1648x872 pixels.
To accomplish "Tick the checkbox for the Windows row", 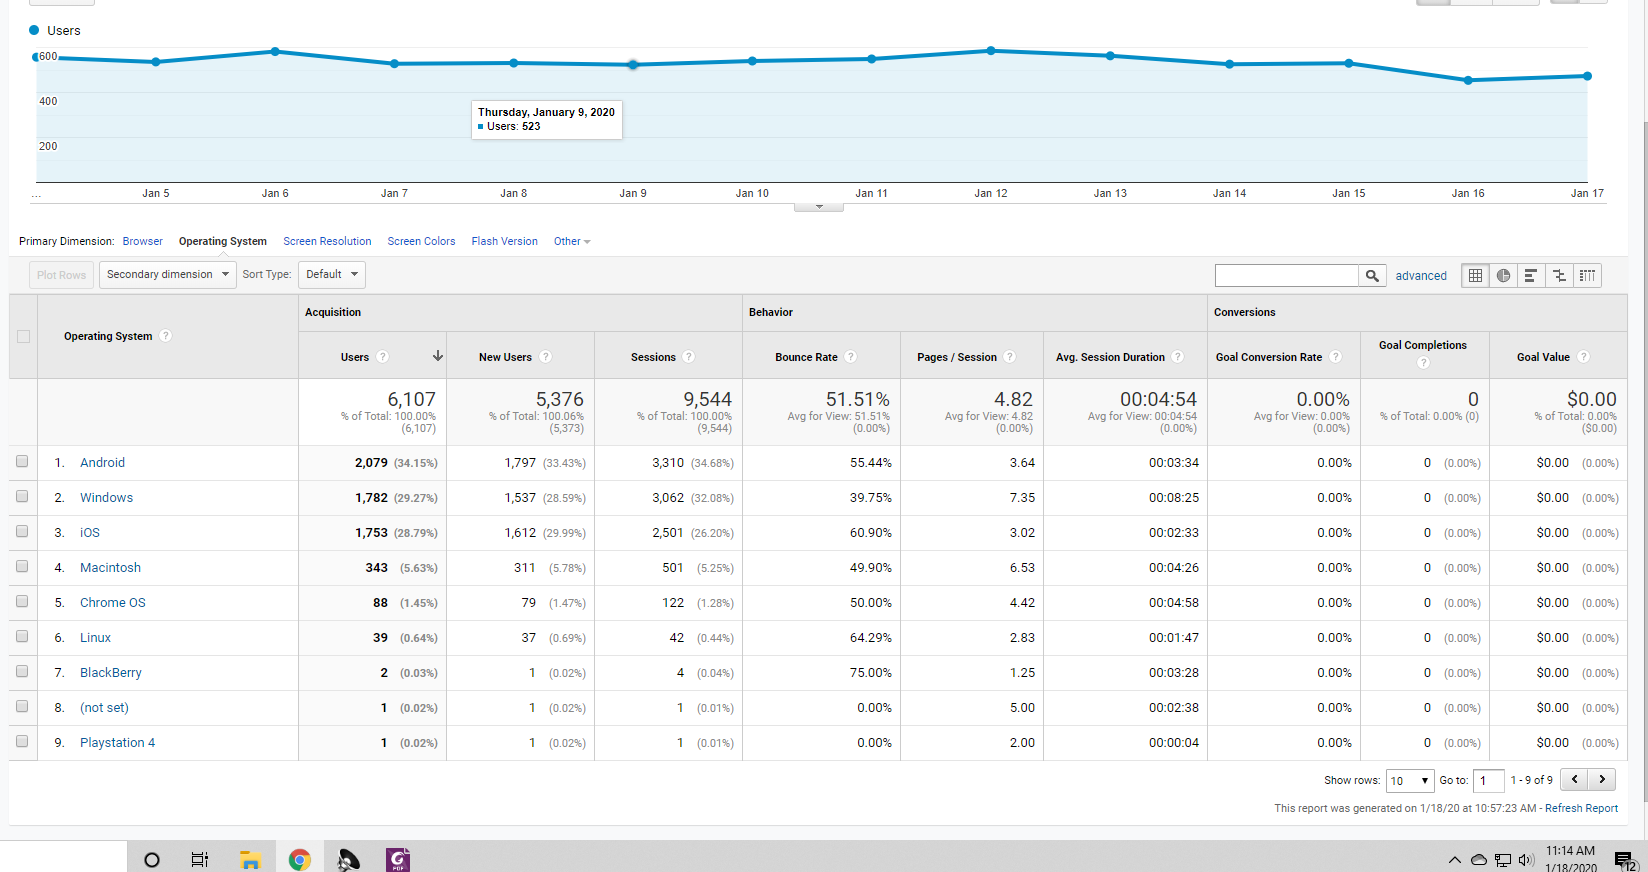I will coord(22,497).
